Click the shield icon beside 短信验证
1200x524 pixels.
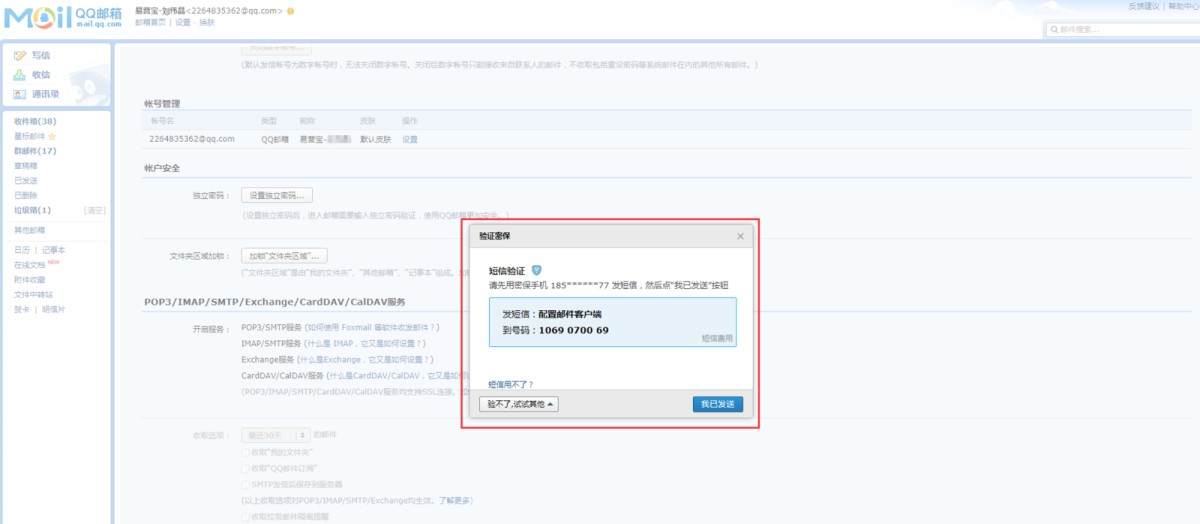tap(536, 270)
